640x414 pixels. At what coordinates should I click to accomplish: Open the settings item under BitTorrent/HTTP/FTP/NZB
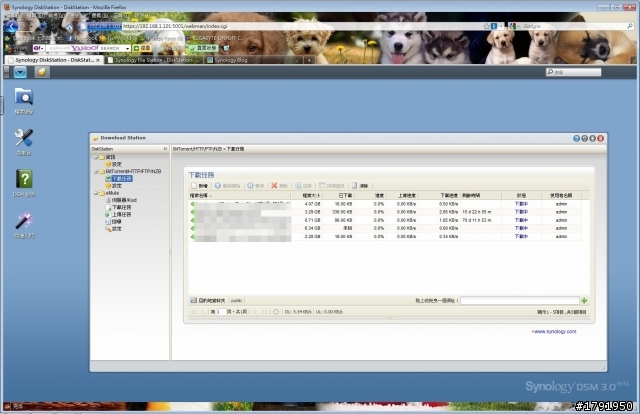(113, 186)
